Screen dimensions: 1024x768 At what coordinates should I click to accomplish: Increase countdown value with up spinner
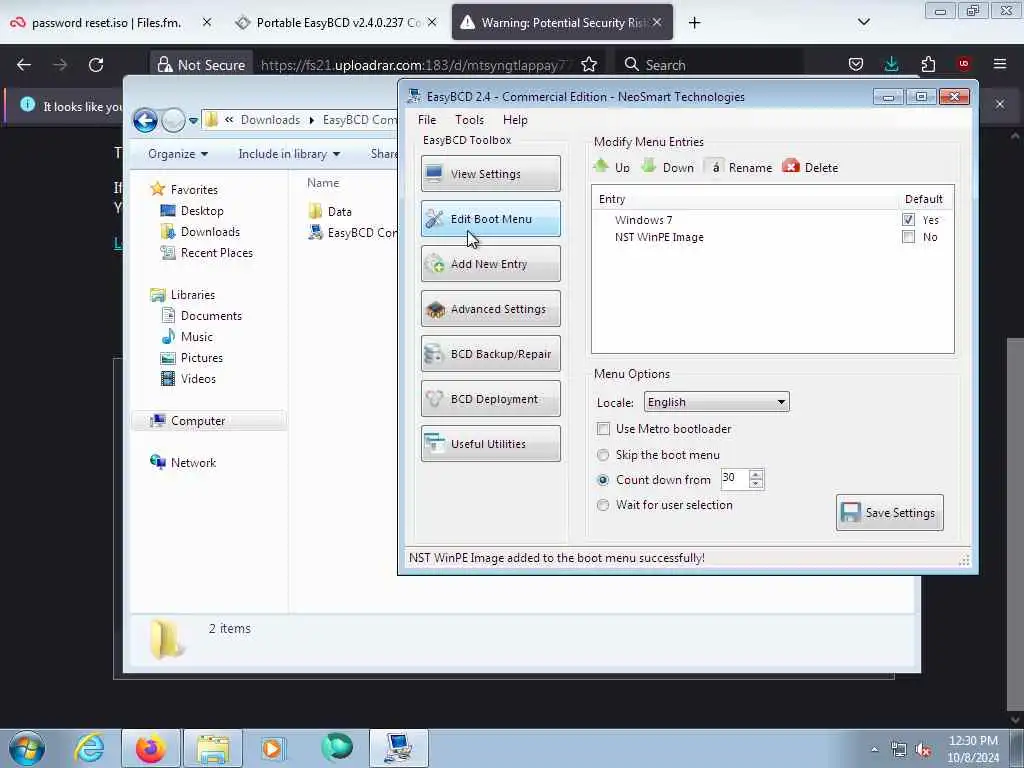[756, 474]
